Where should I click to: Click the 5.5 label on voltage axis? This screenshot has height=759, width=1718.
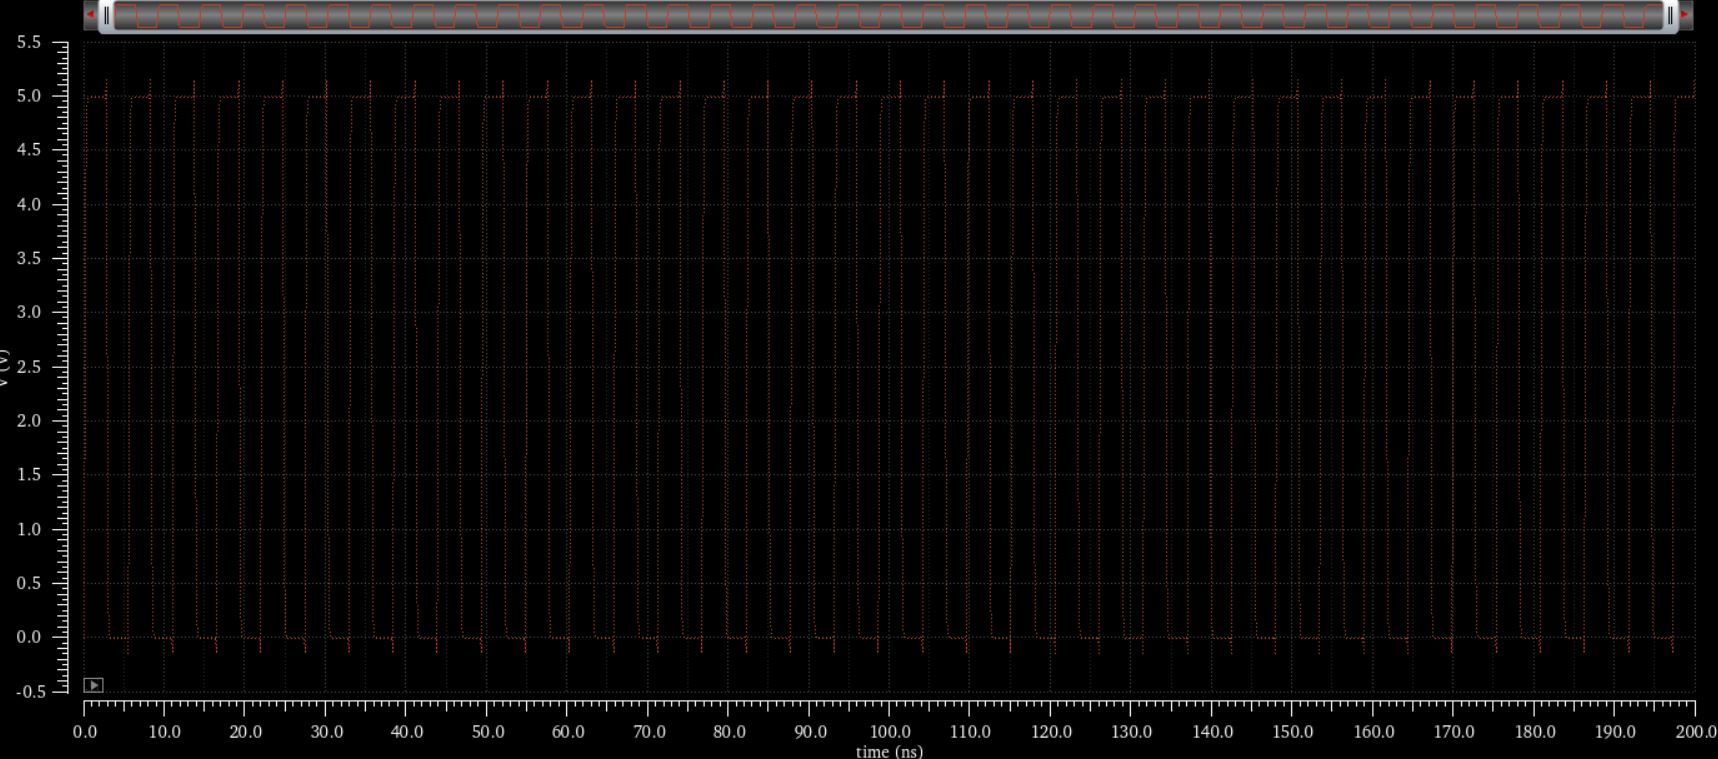(x=29, y=43)
